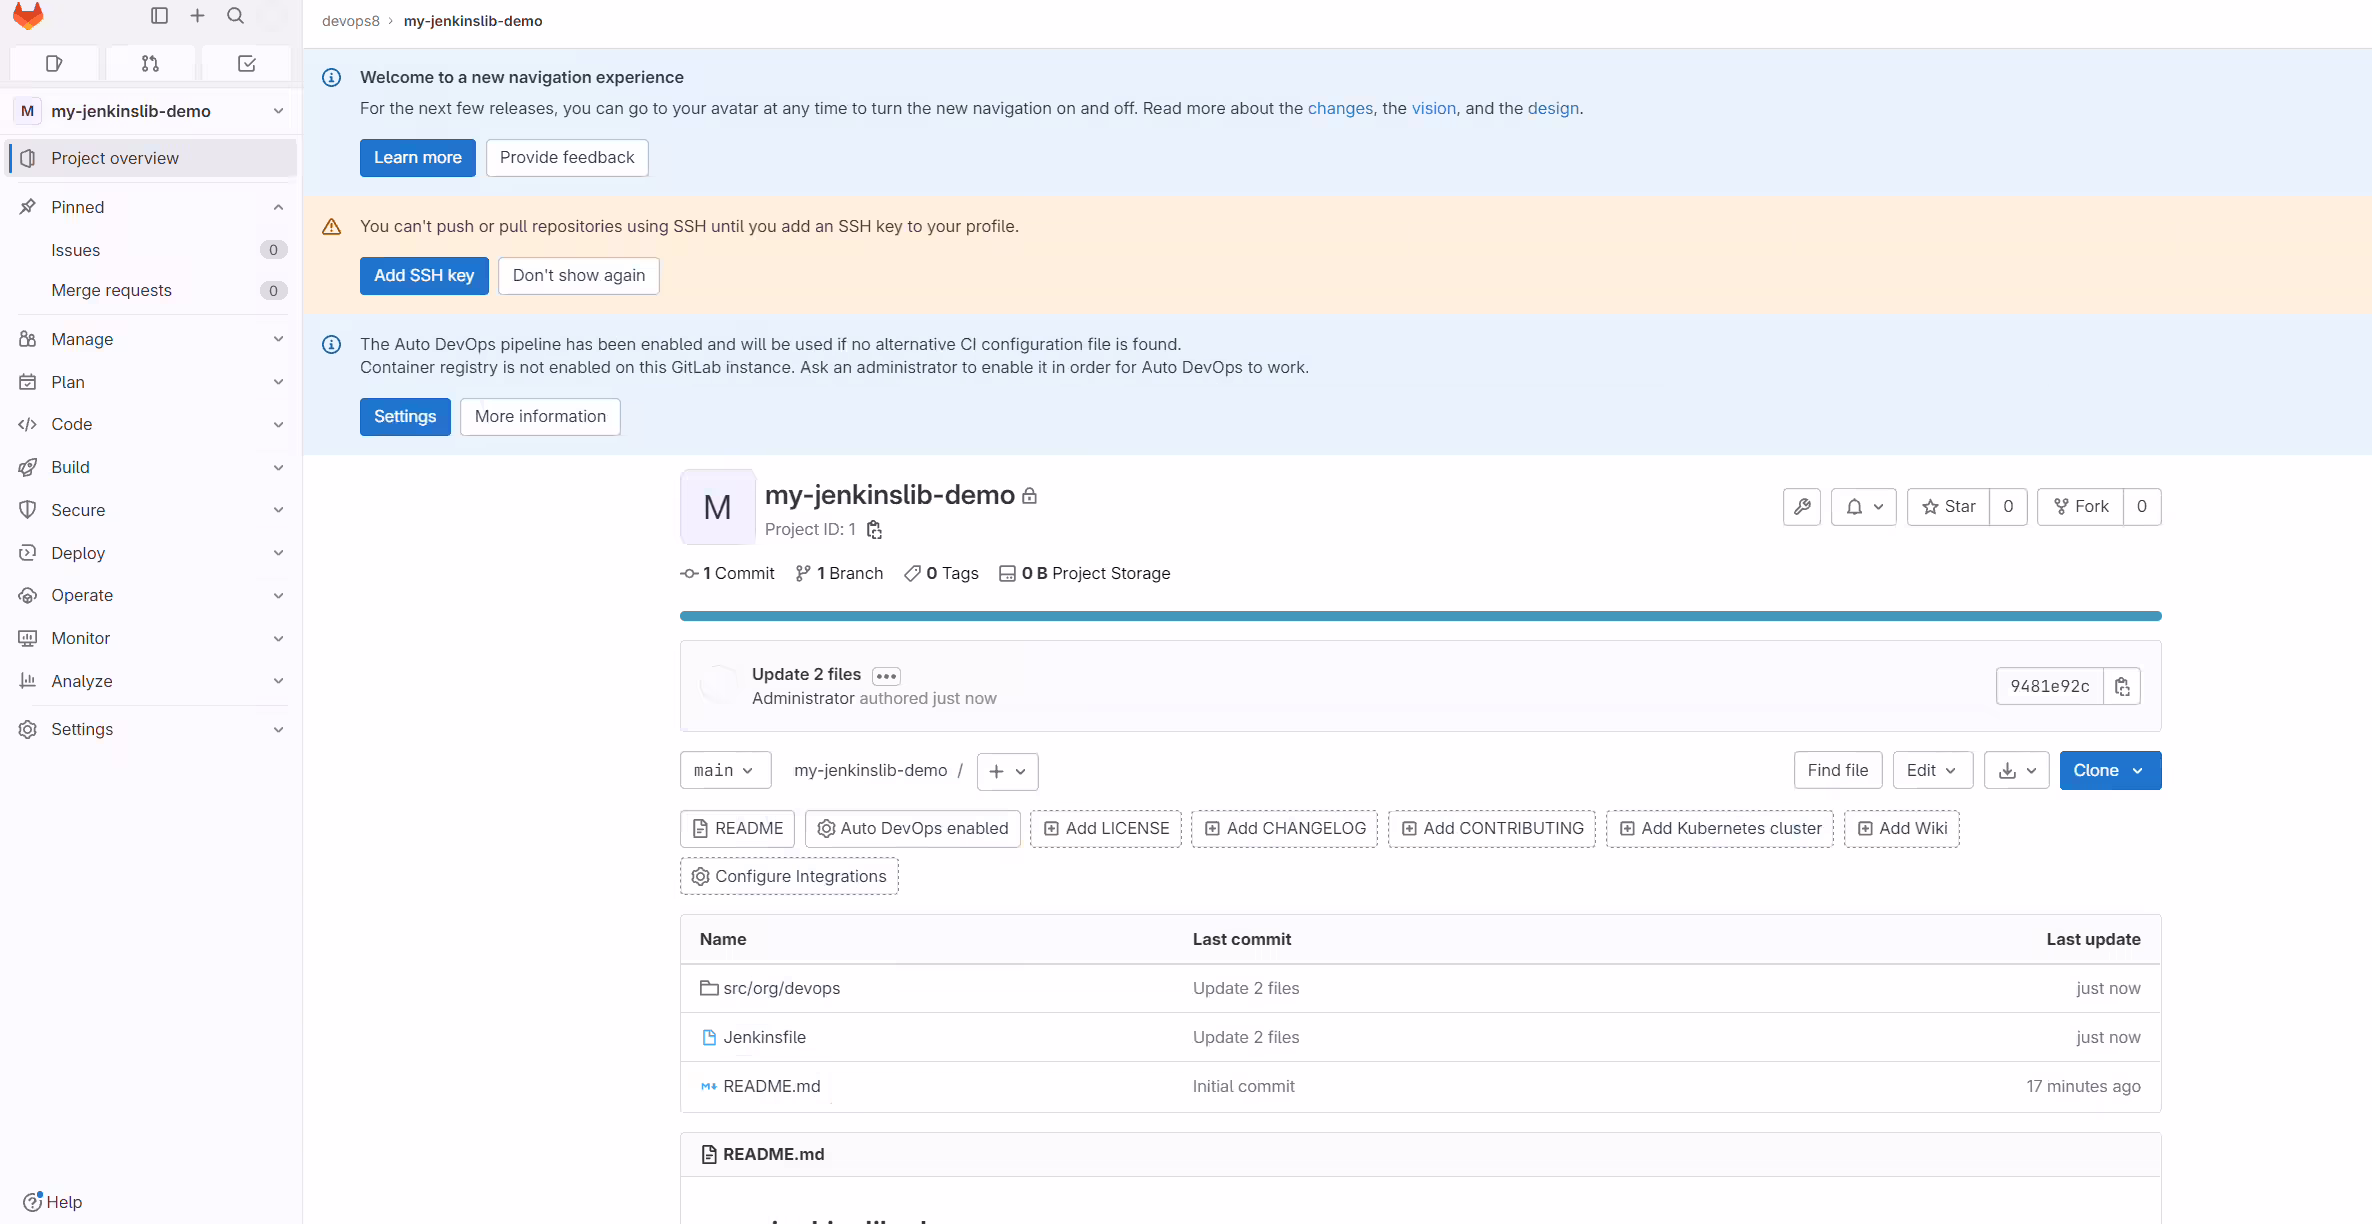The height and width of the screenshot is (1224, 2372).
Task: Expand the Analyze sidebar section
Action: click(x=151, y=681)
